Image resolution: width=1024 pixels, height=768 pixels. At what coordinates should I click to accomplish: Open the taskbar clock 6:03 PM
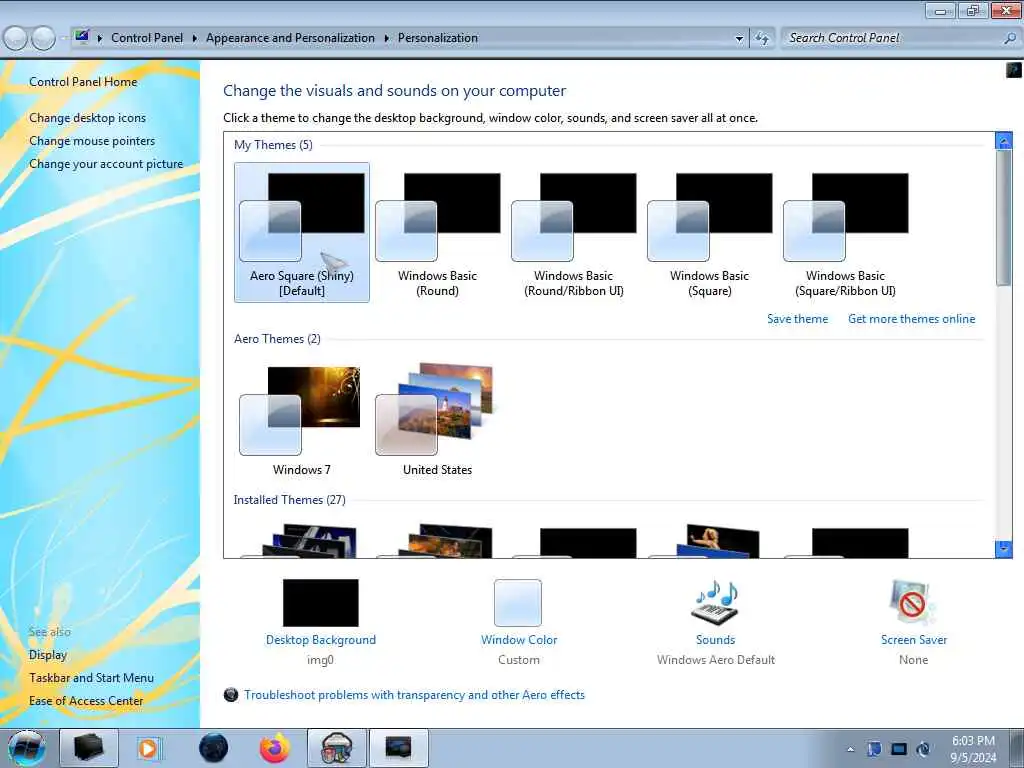pos(973,749)
